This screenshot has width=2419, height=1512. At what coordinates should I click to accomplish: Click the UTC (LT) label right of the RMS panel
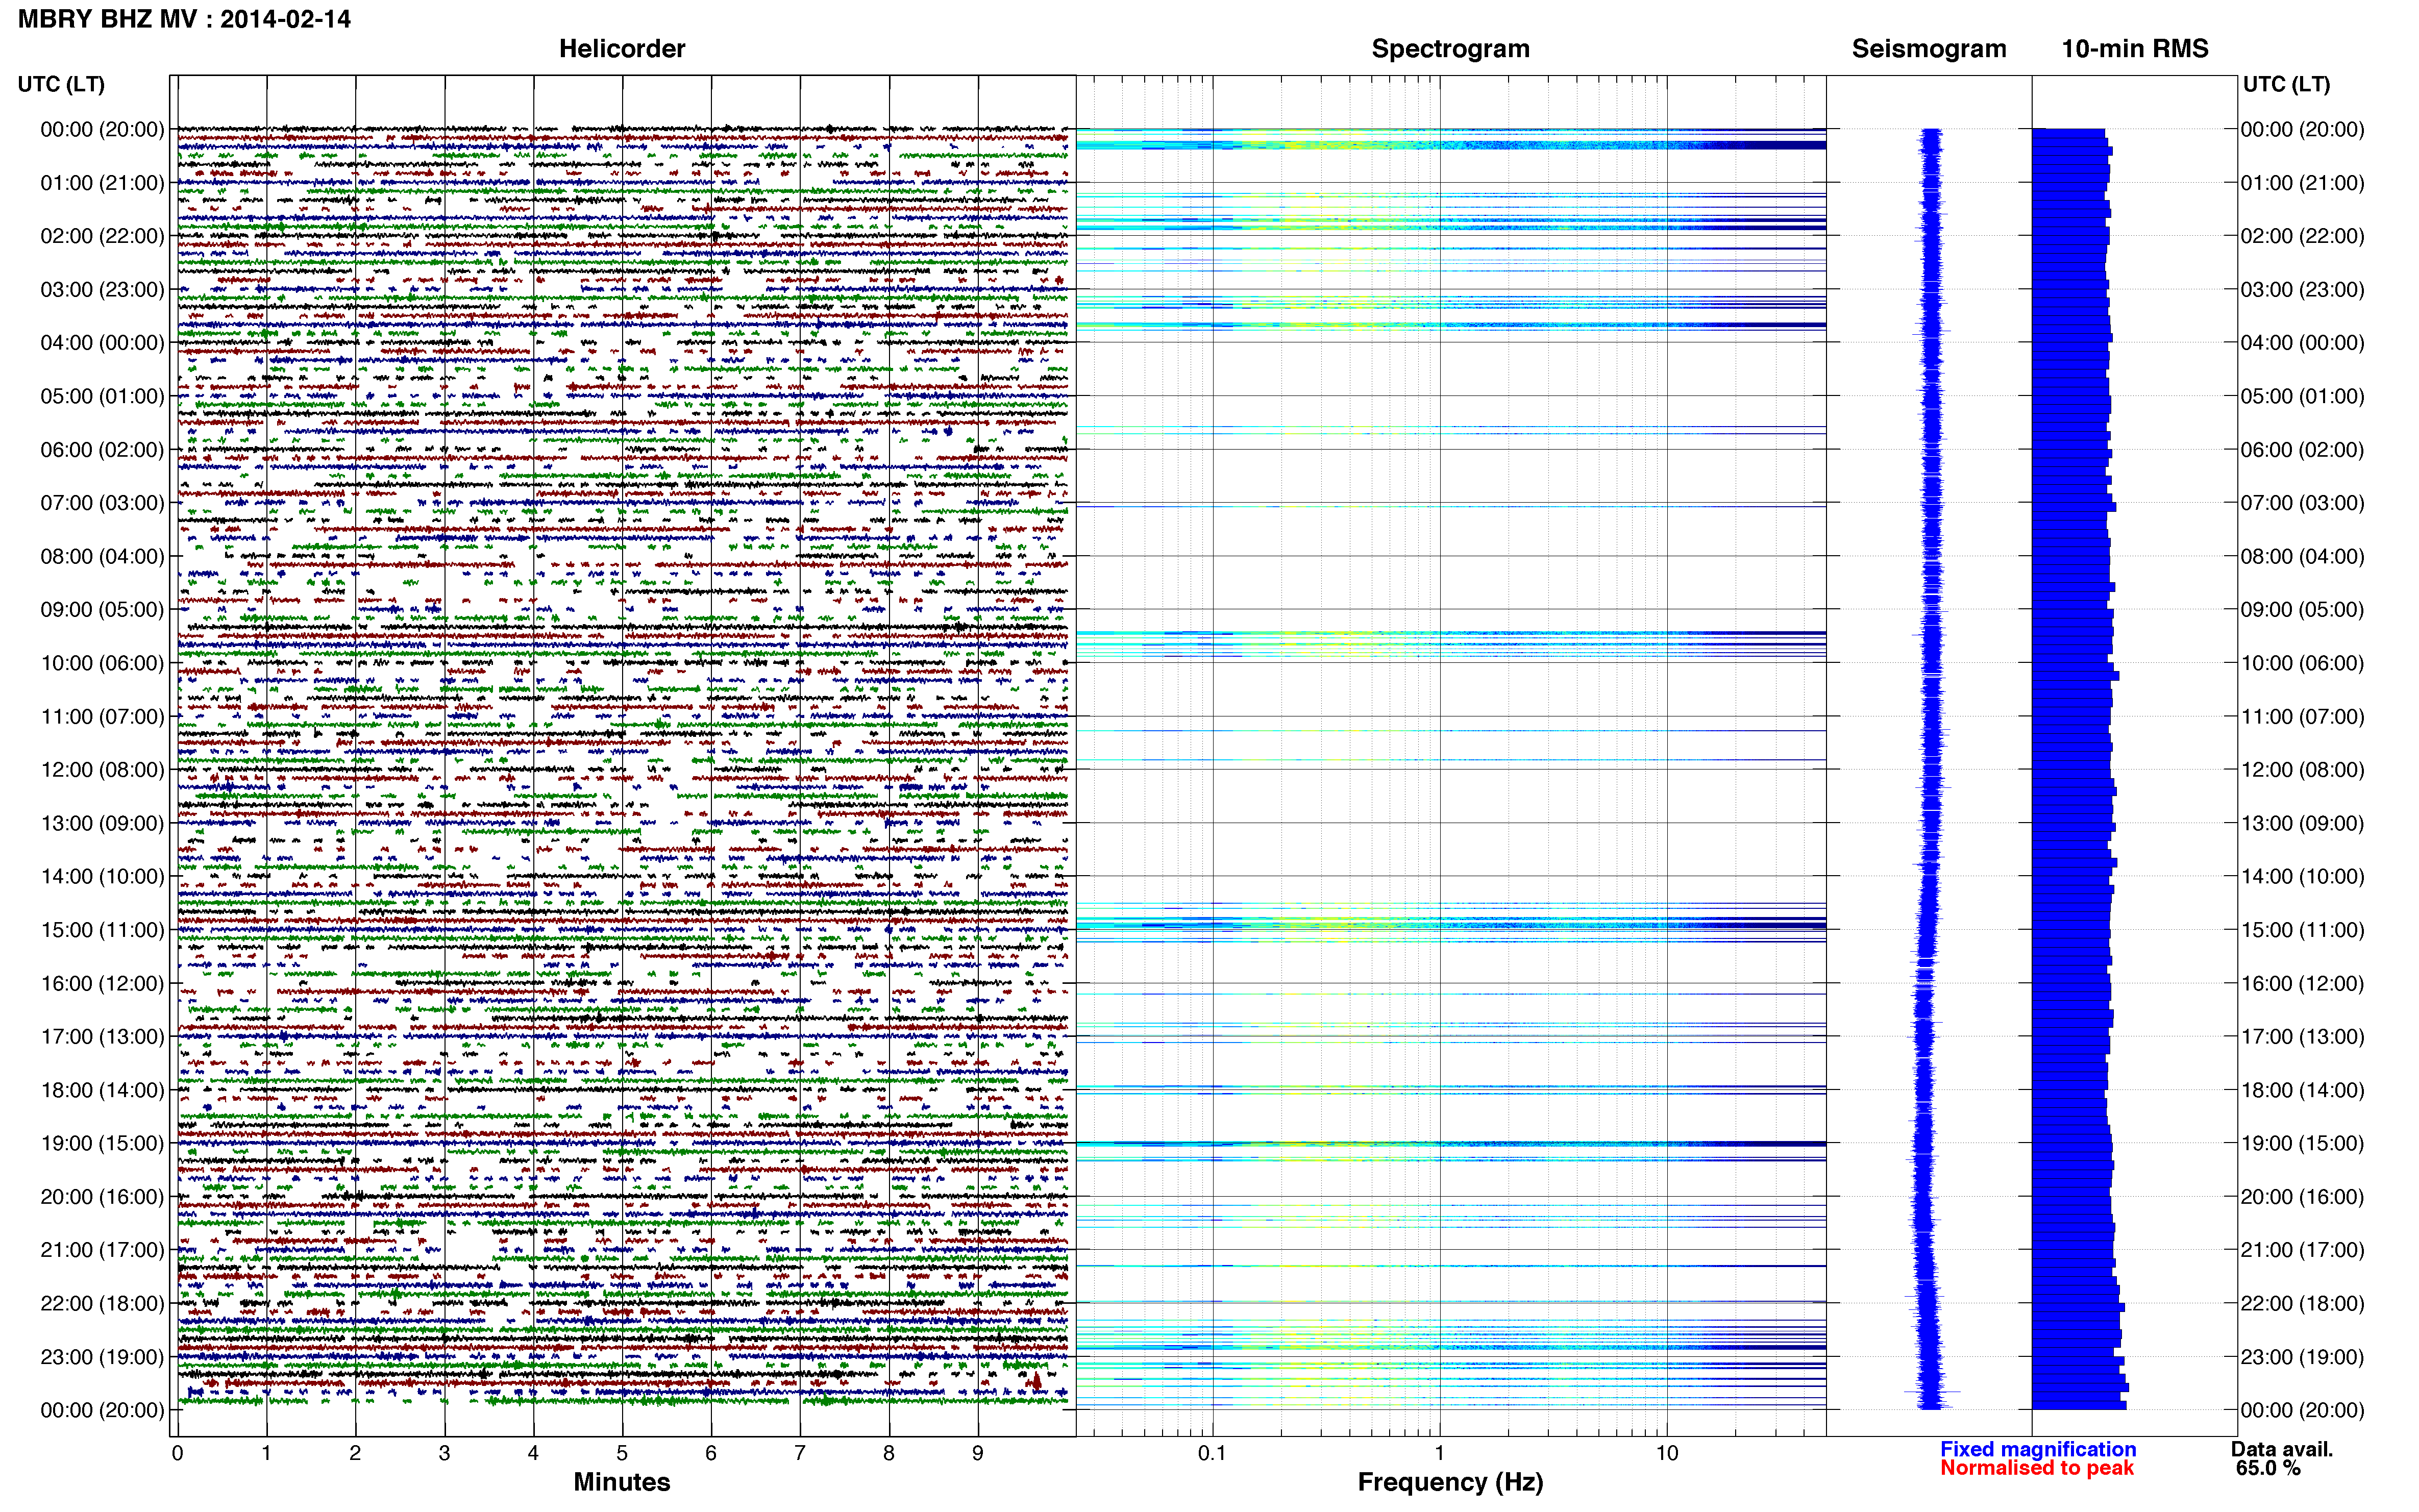point(2286,84)
